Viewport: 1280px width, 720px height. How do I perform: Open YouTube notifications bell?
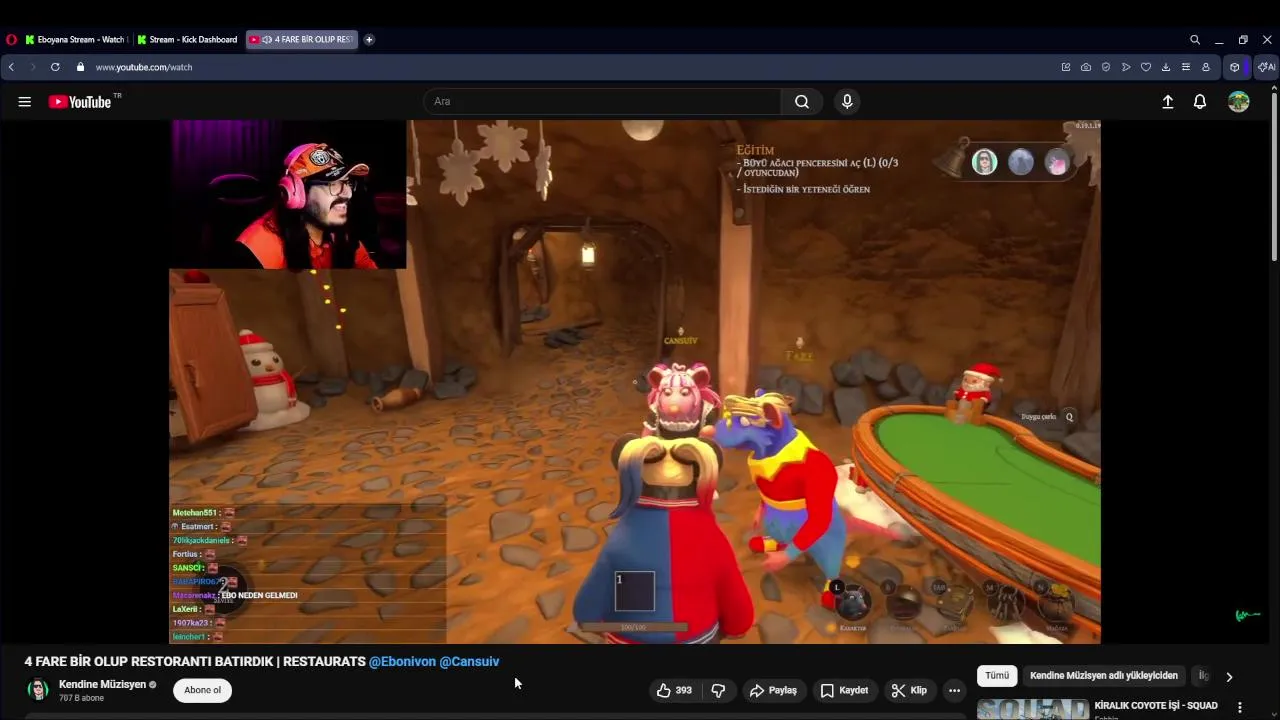click(x=1200, y=102)
